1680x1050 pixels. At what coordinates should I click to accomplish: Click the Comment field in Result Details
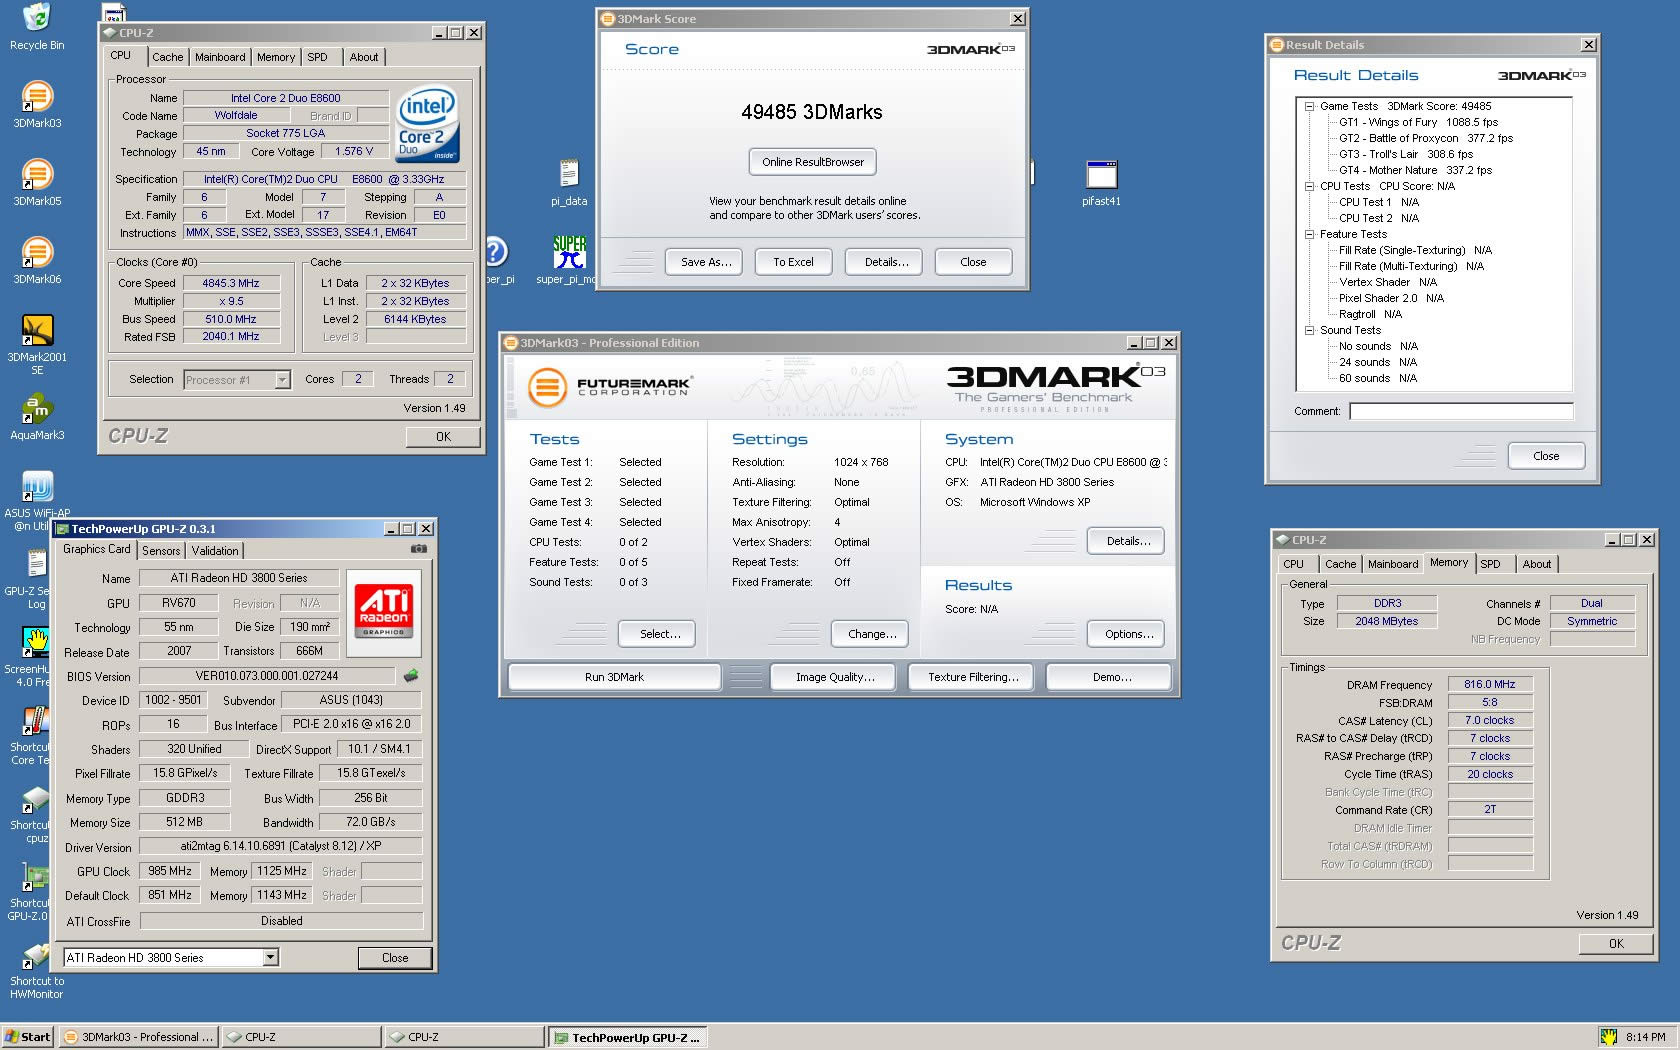tap(1461, 411)
